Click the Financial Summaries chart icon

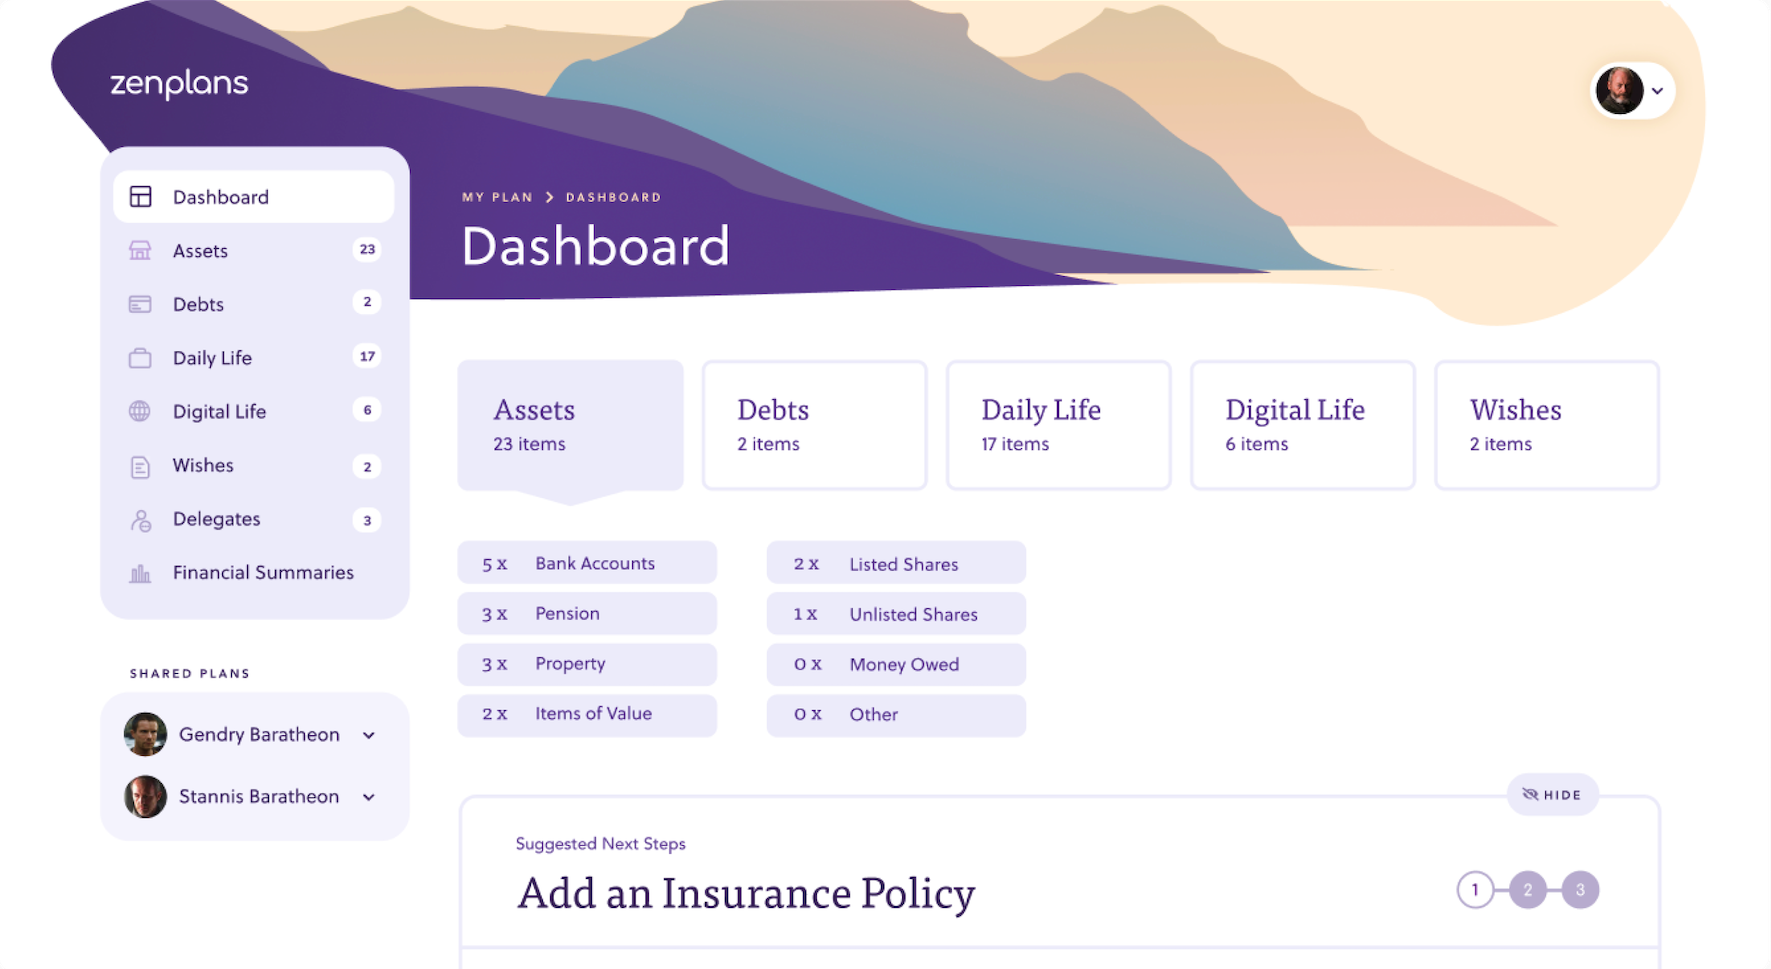point(140,574)
